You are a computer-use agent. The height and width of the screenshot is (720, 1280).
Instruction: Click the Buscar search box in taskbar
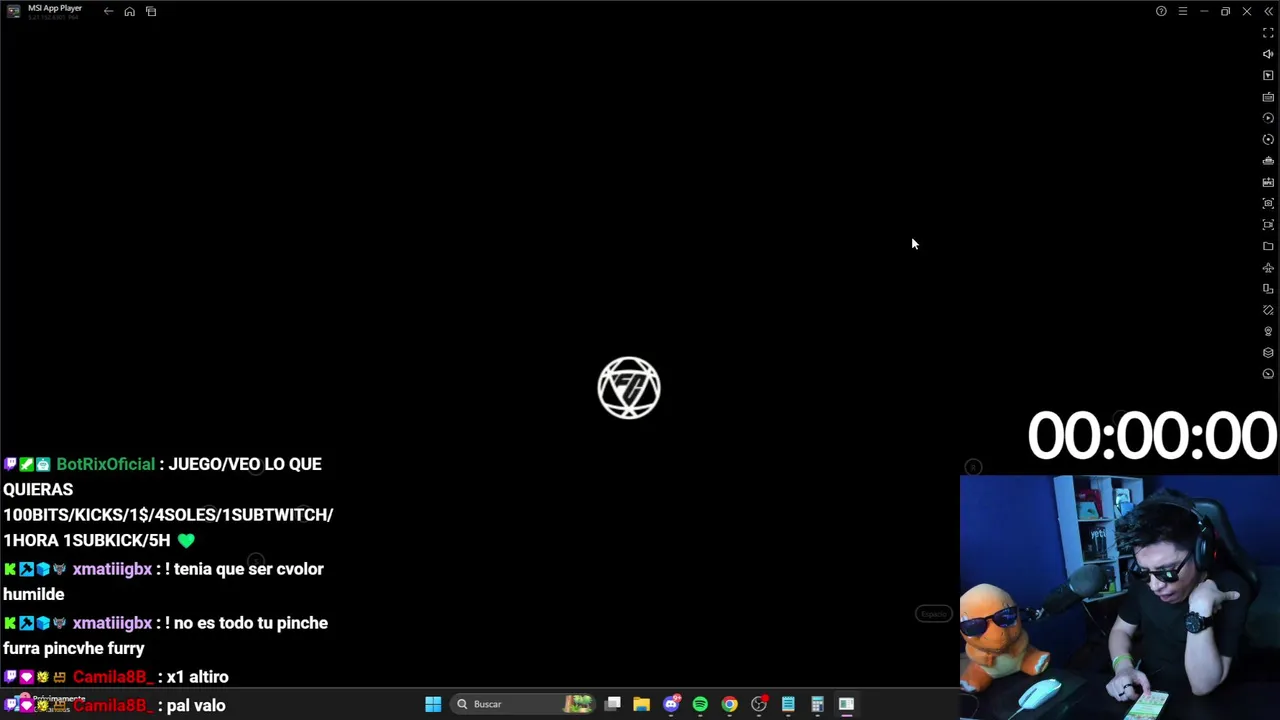pos(521,704)
